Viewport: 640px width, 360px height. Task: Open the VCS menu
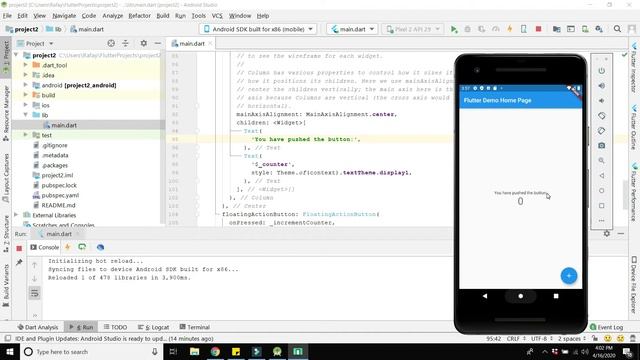click(217, 16)
